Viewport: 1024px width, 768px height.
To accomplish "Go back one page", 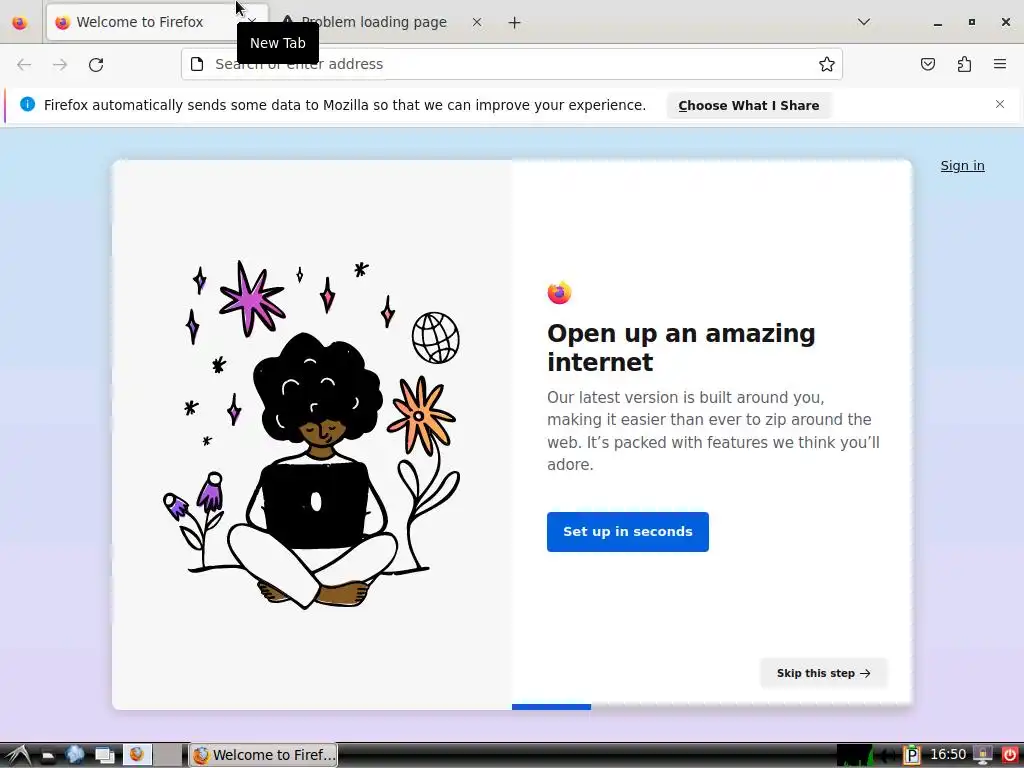I will pos(24,64).
